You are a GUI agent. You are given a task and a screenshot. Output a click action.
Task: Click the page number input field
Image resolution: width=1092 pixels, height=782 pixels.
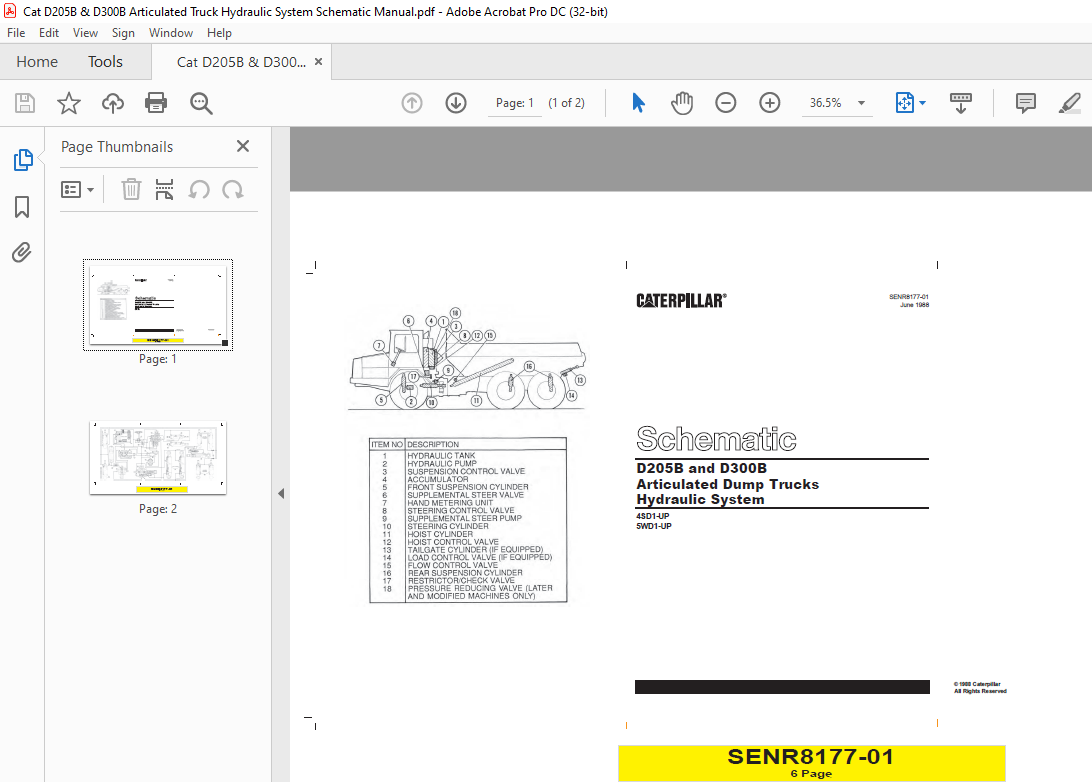[515, 103]
